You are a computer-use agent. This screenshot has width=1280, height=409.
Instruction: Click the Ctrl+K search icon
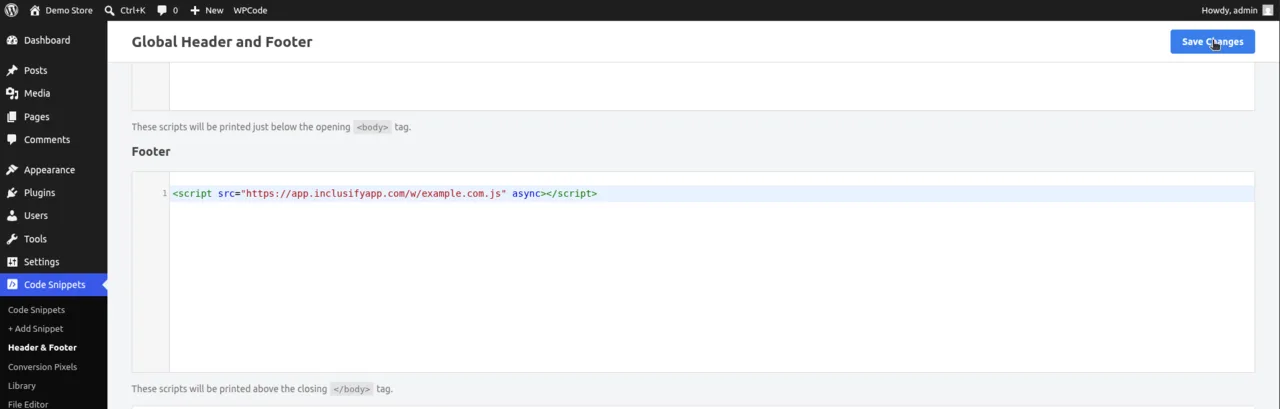[x=110, y=10]
